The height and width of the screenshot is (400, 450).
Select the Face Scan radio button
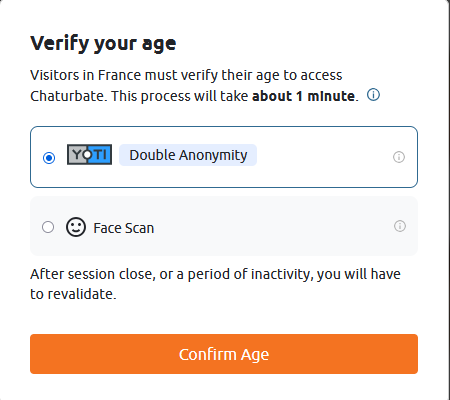[x=48, y=227]
